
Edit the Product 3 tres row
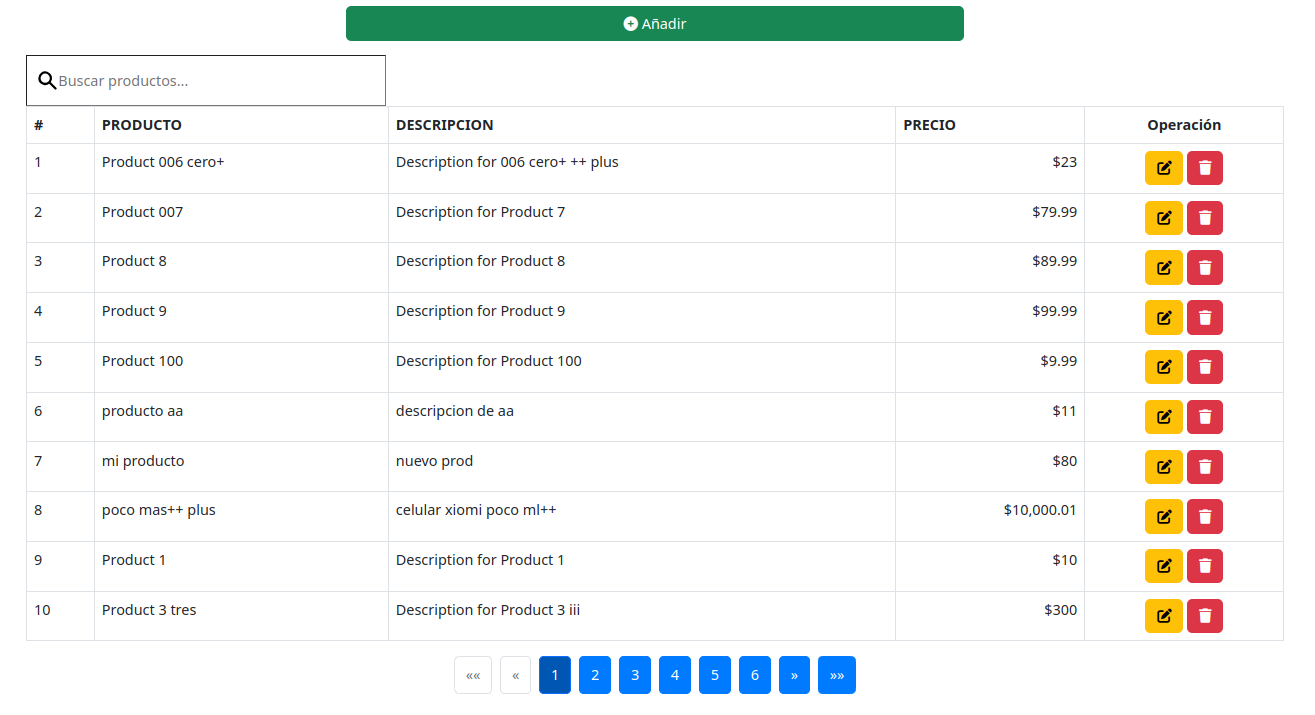[1164, 616]
